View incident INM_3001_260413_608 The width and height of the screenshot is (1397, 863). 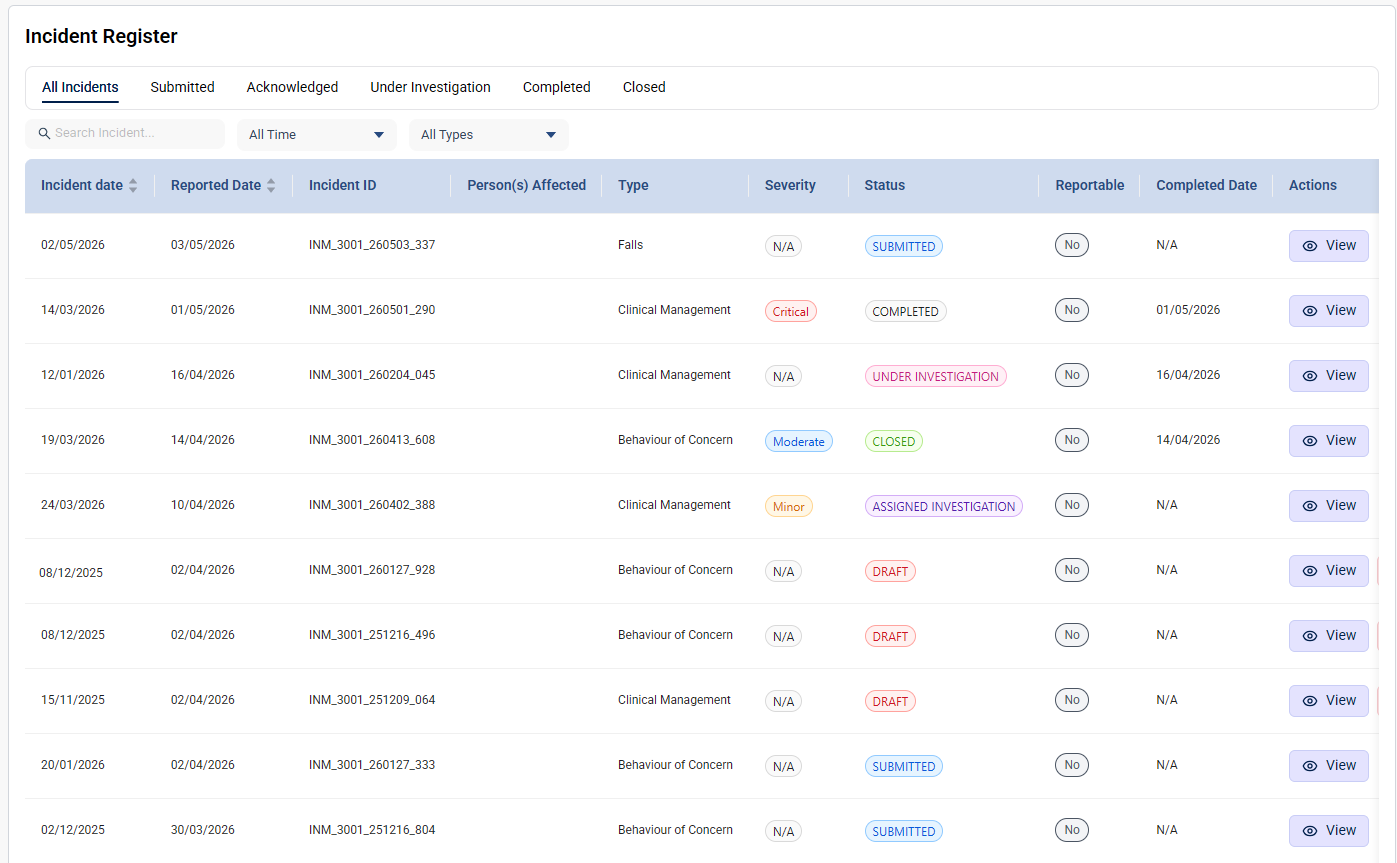coord(1329,441)
